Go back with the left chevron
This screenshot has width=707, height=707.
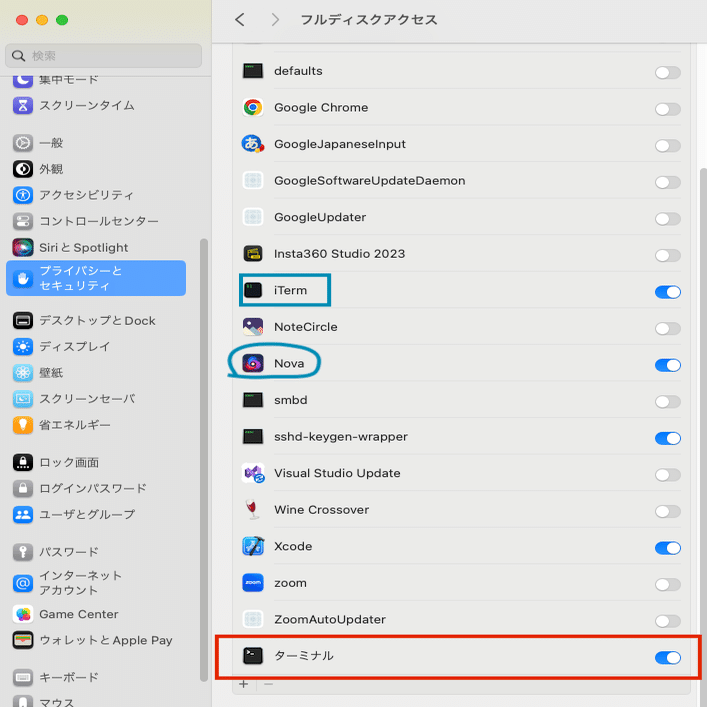(x=240, y=20)
